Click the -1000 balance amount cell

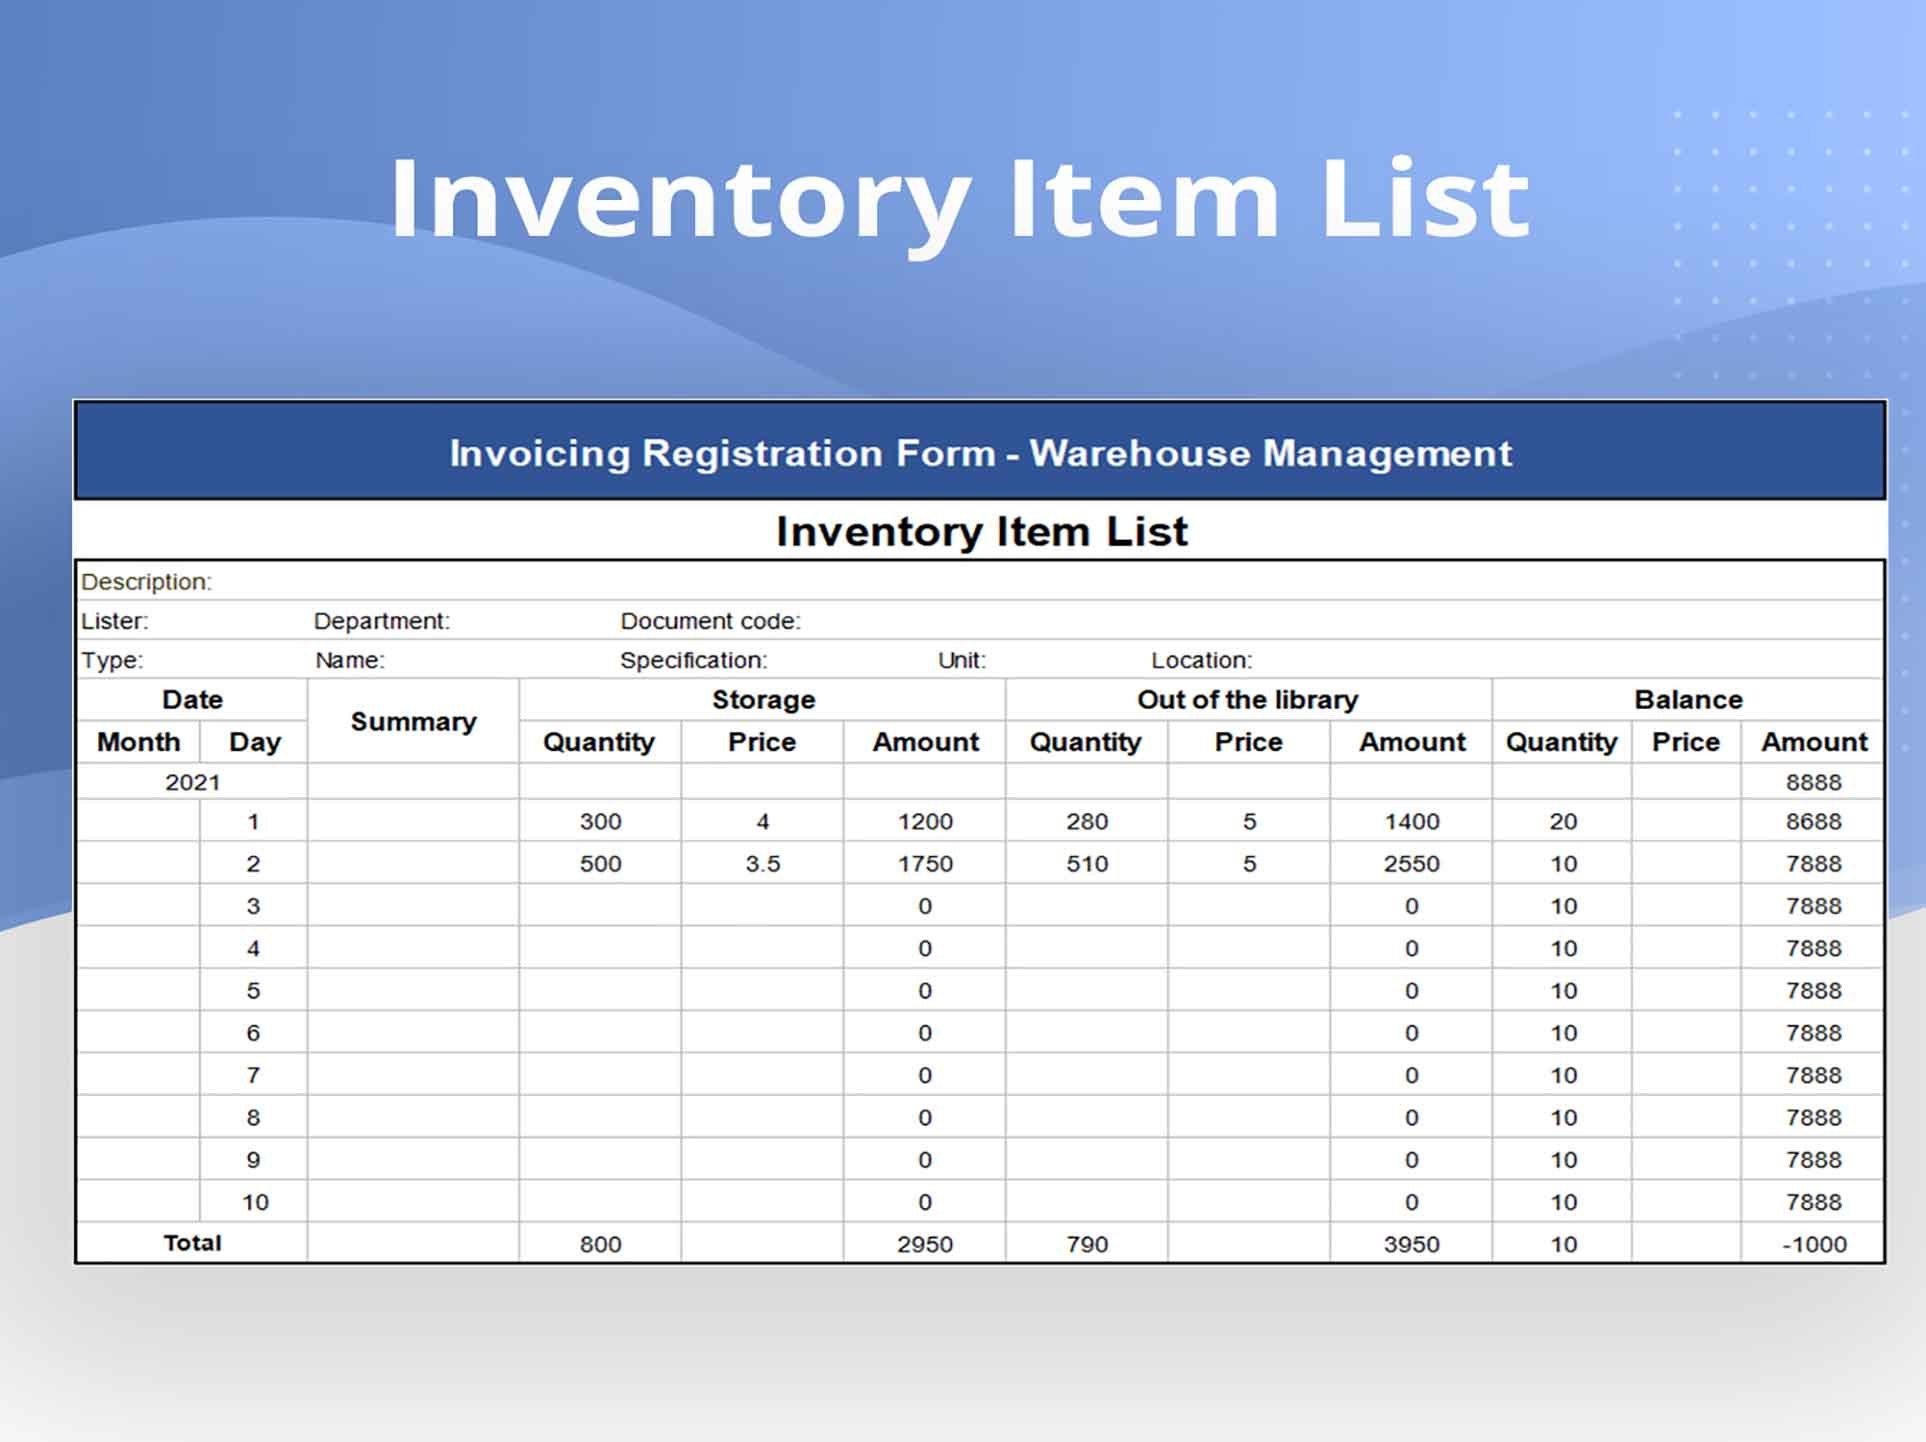[1812, 1243]
